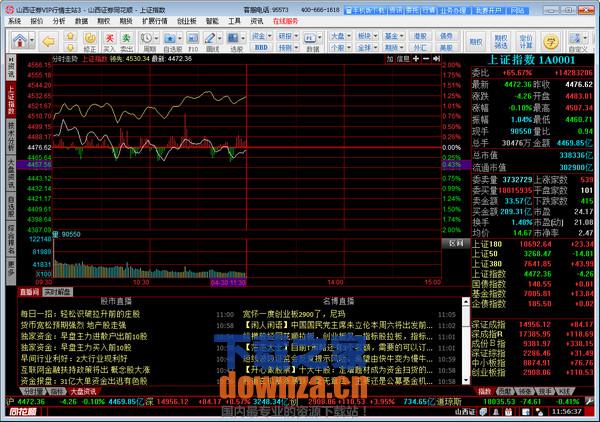The image size is (600, 422).
Task: Open the 研报 dropdown
Action: pos(288,36)
